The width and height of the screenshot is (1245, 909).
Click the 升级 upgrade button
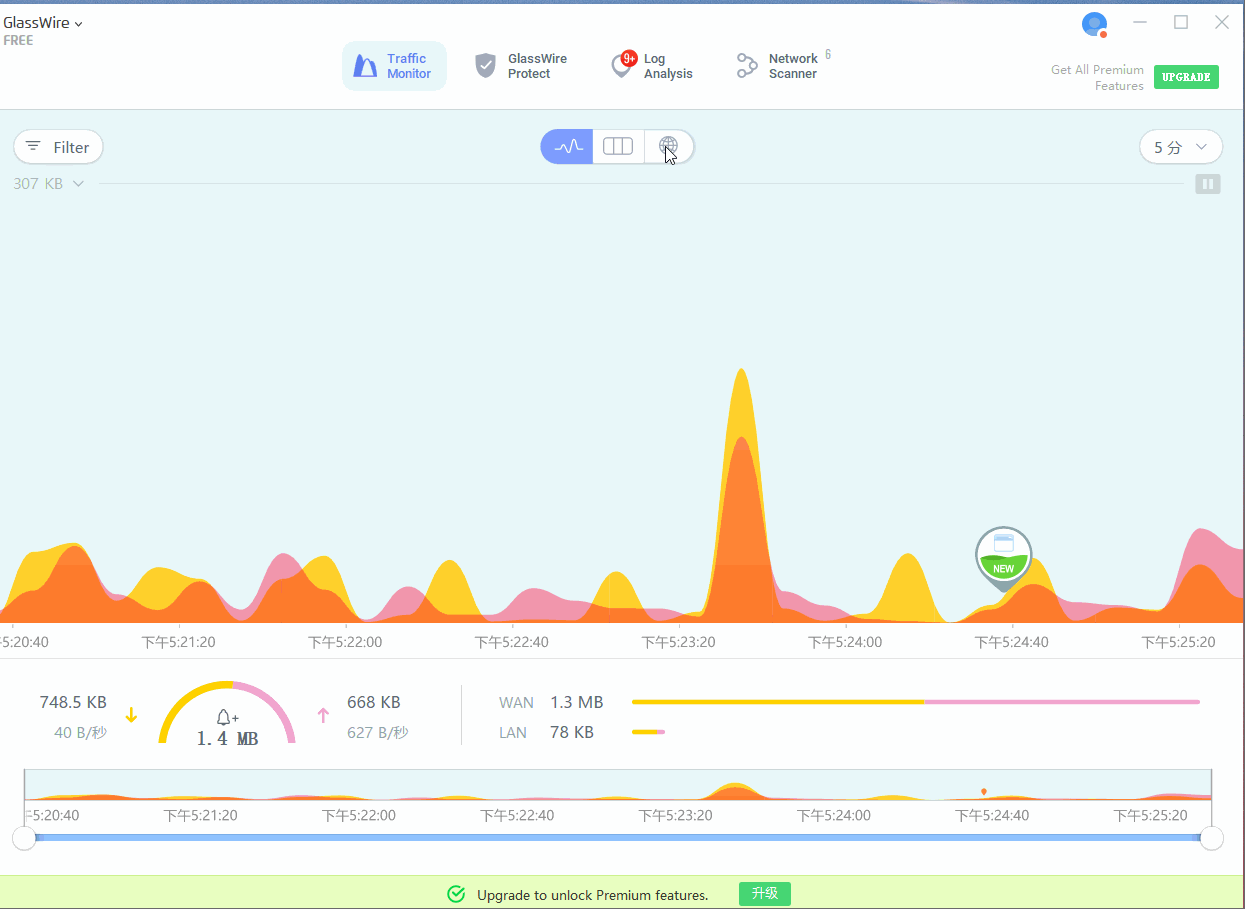765,894
